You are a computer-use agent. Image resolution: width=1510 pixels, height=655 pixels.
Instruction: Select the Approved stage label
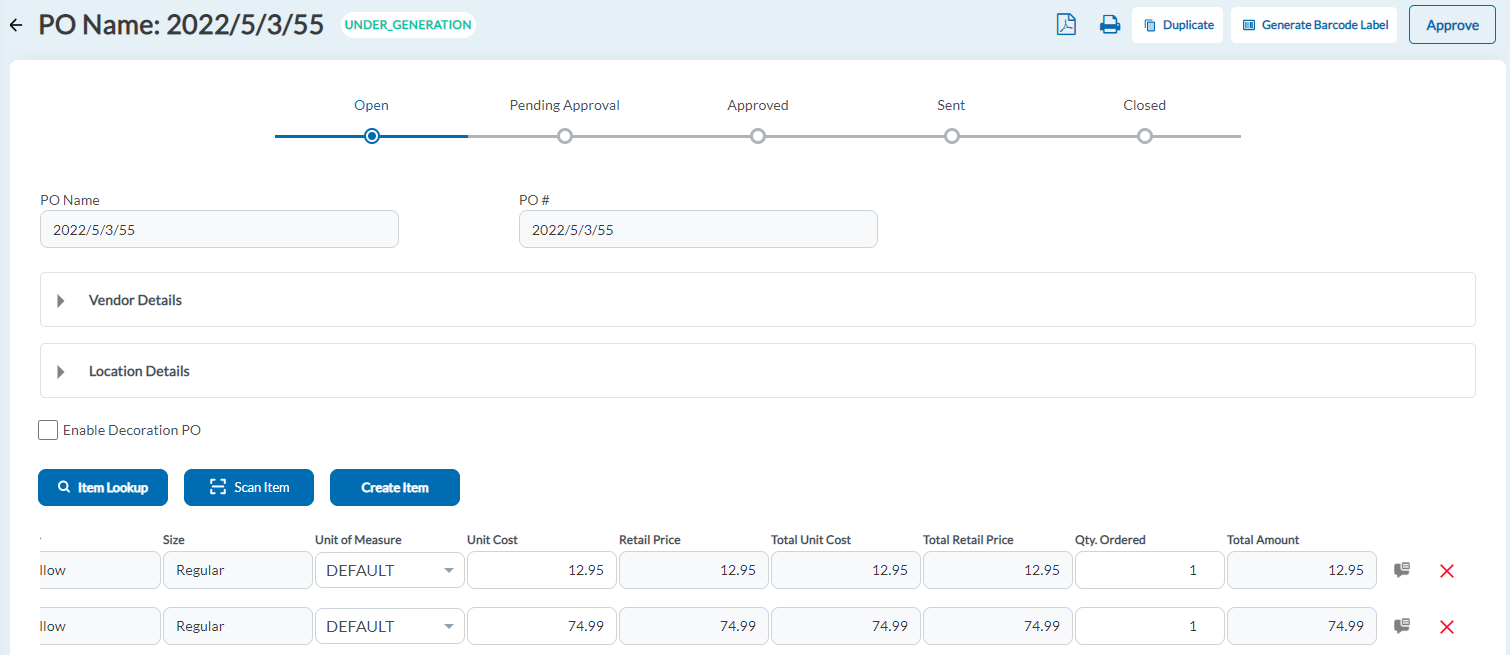click(x=758, y=105)
